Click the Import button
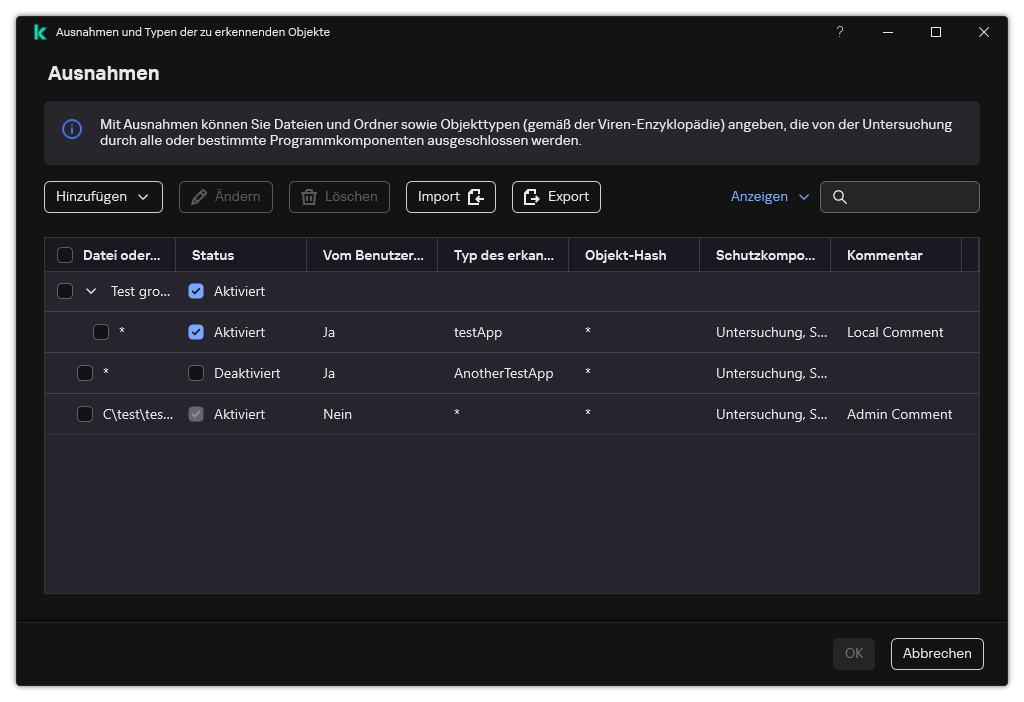 [451, 197]
